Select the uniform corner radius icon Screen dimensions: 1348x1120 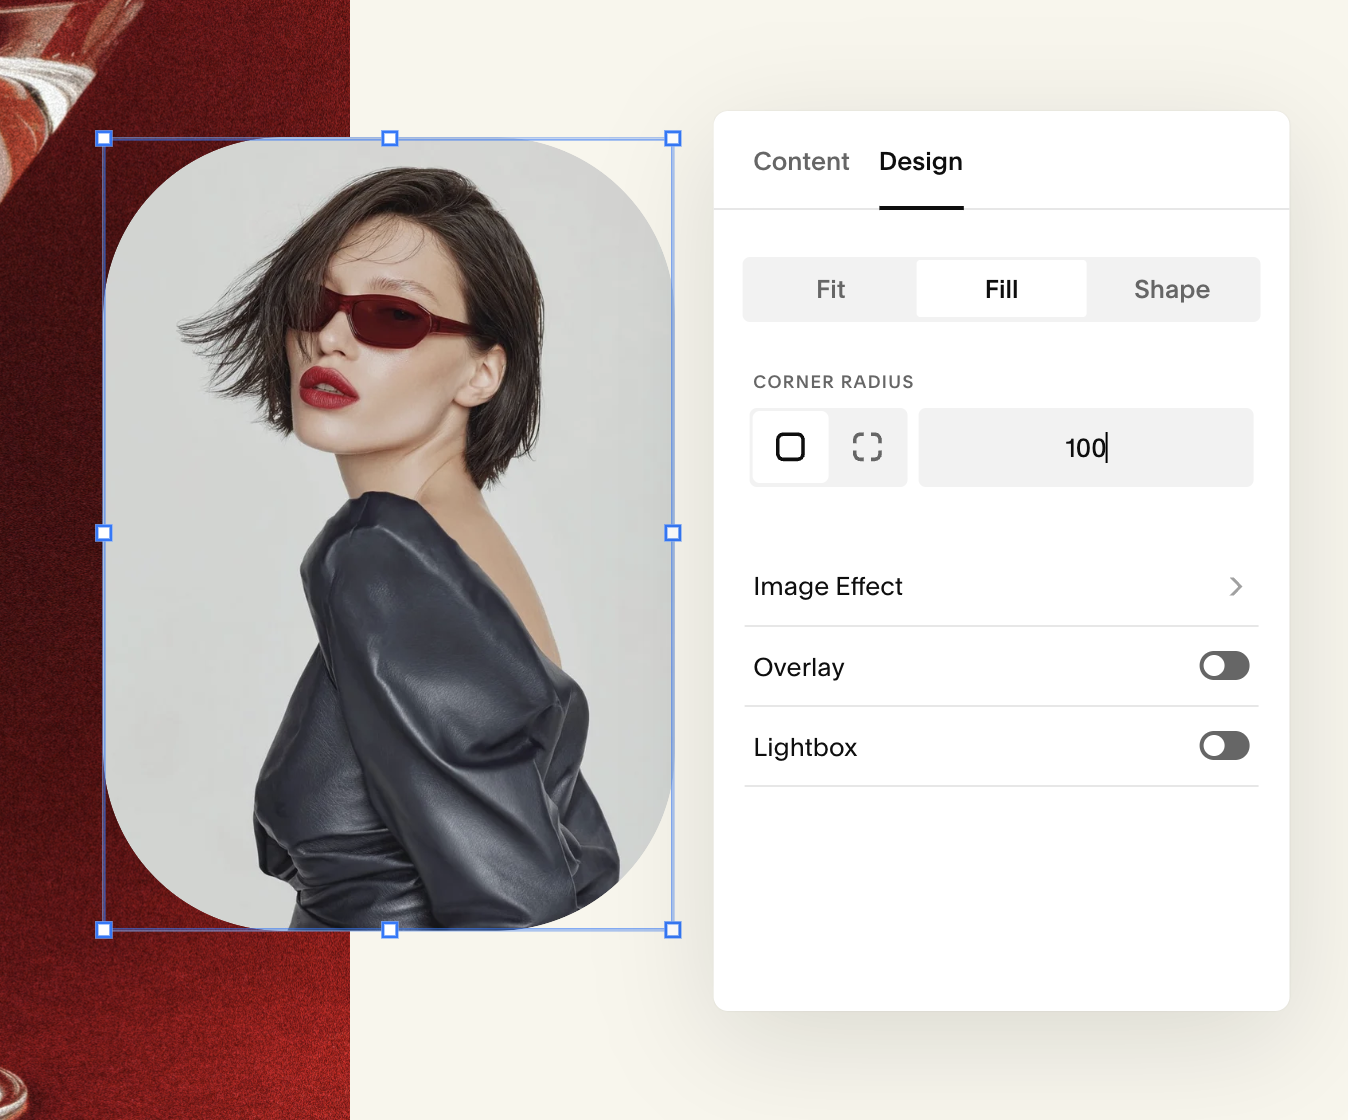pyautogui.click(x=790, y=447)
